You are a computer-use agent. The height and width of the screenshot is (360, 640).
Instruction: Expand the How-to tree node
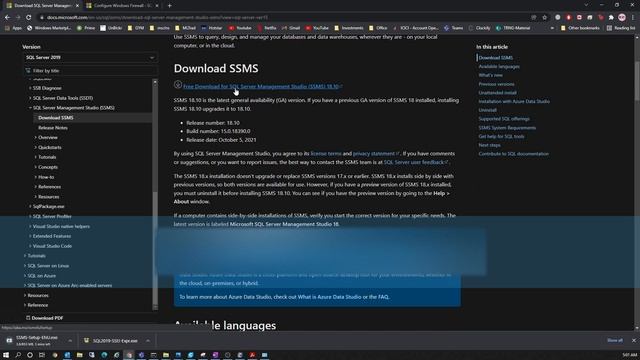click(x=36, y=177)
